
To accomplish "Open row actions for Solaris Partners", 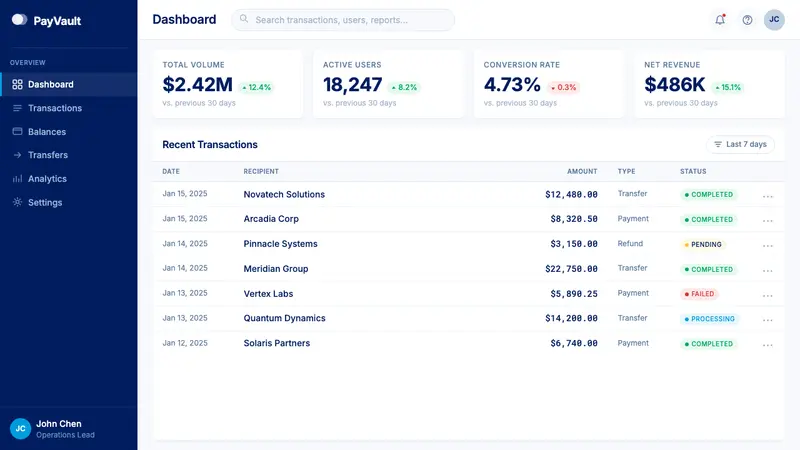I will click(x=767, y=345).
